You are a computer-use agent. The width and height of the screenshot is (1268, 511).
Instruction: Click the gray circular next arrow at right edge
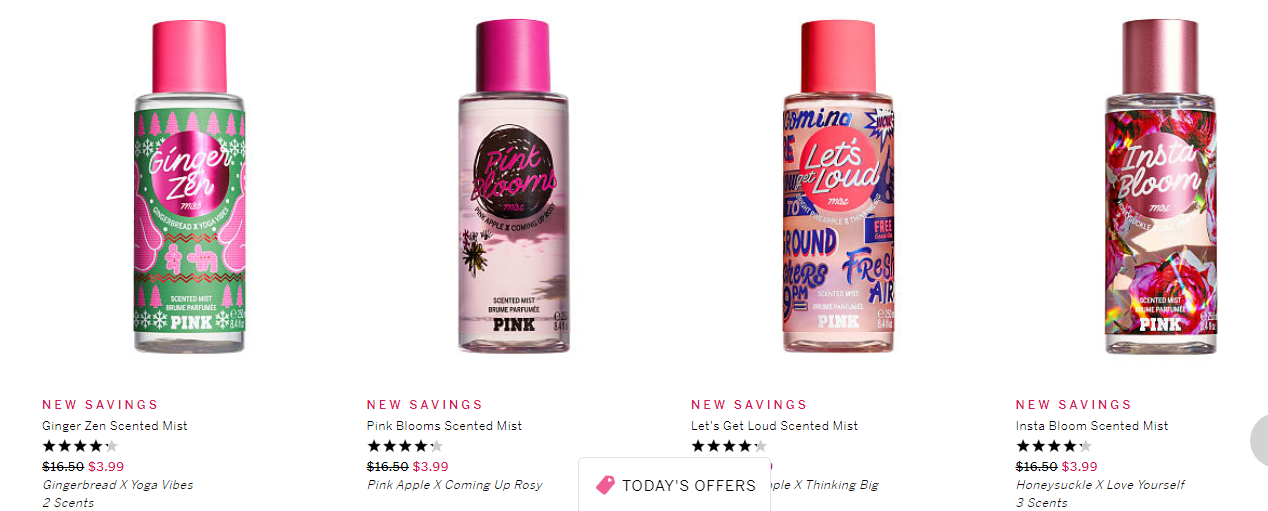coord(1259,439)
